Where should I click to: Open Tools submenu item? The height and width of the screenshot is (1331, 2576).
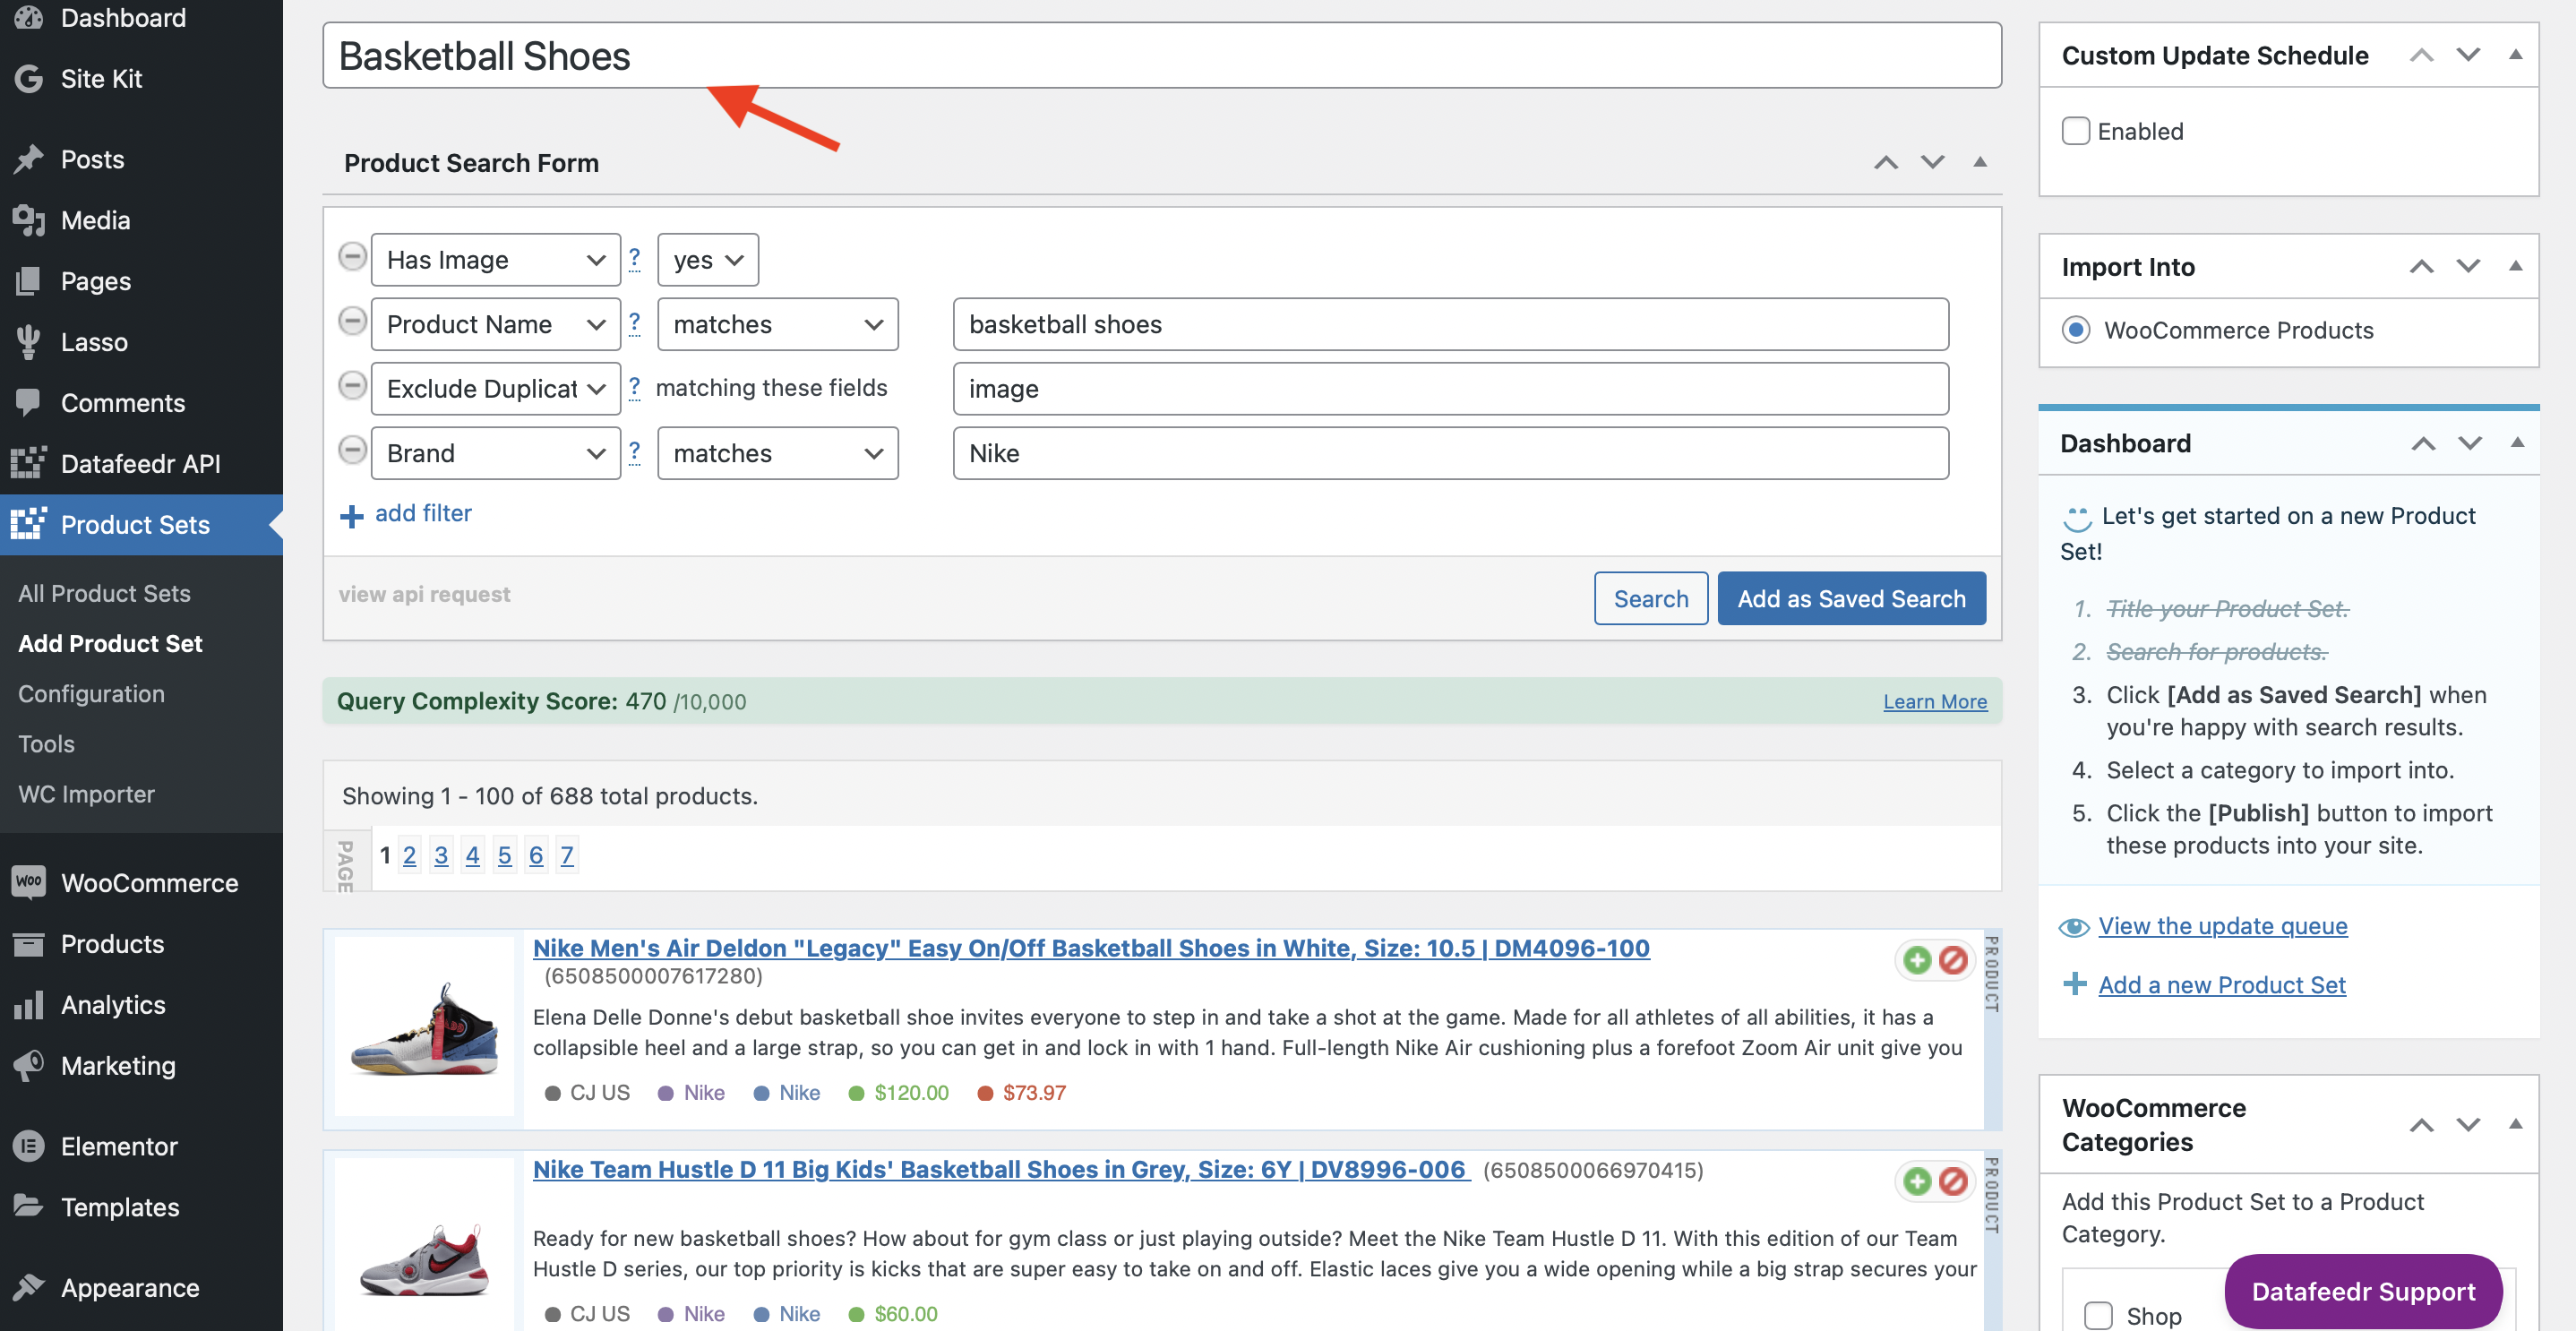tap(46, 744)
